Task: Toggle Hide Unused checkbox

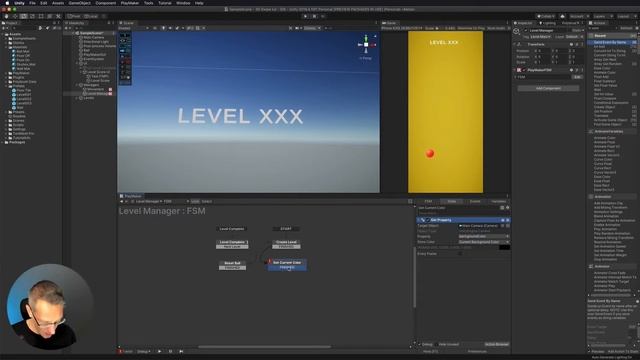Action: (x=436, y=344)
